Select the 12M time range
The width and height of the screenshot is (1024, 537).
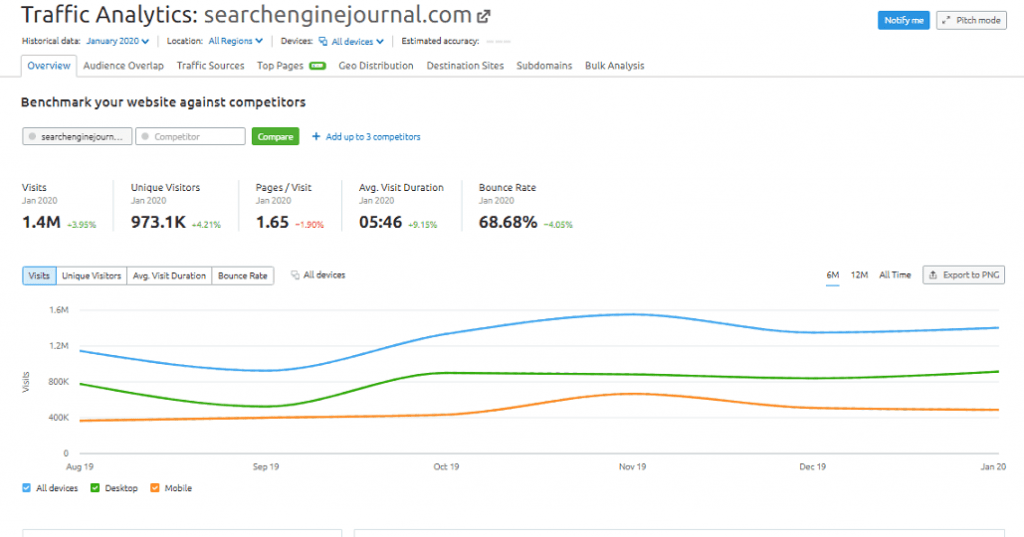click(859, 275)
